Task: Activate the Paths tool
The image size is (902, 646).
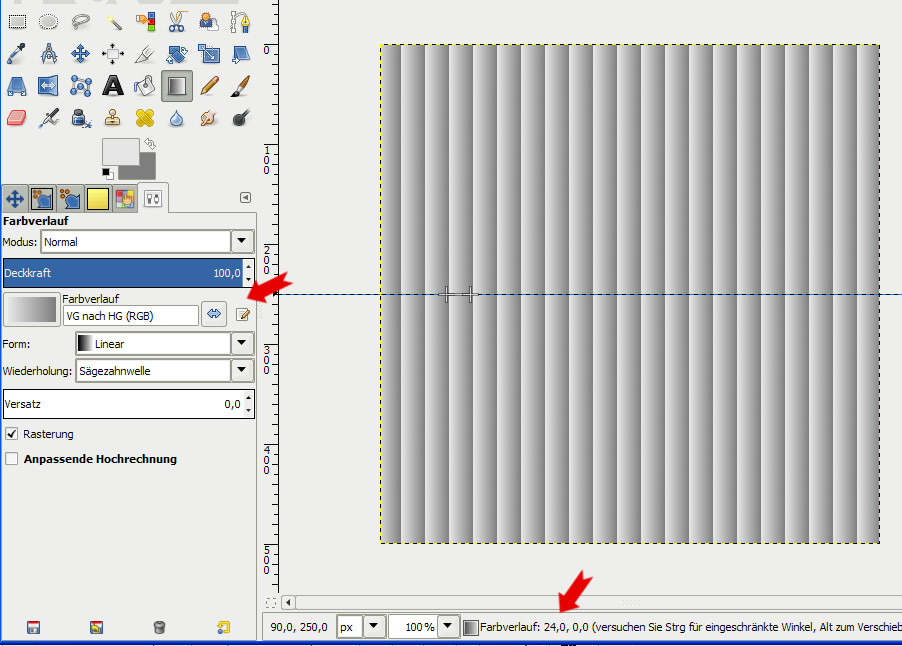Action: 240,22
